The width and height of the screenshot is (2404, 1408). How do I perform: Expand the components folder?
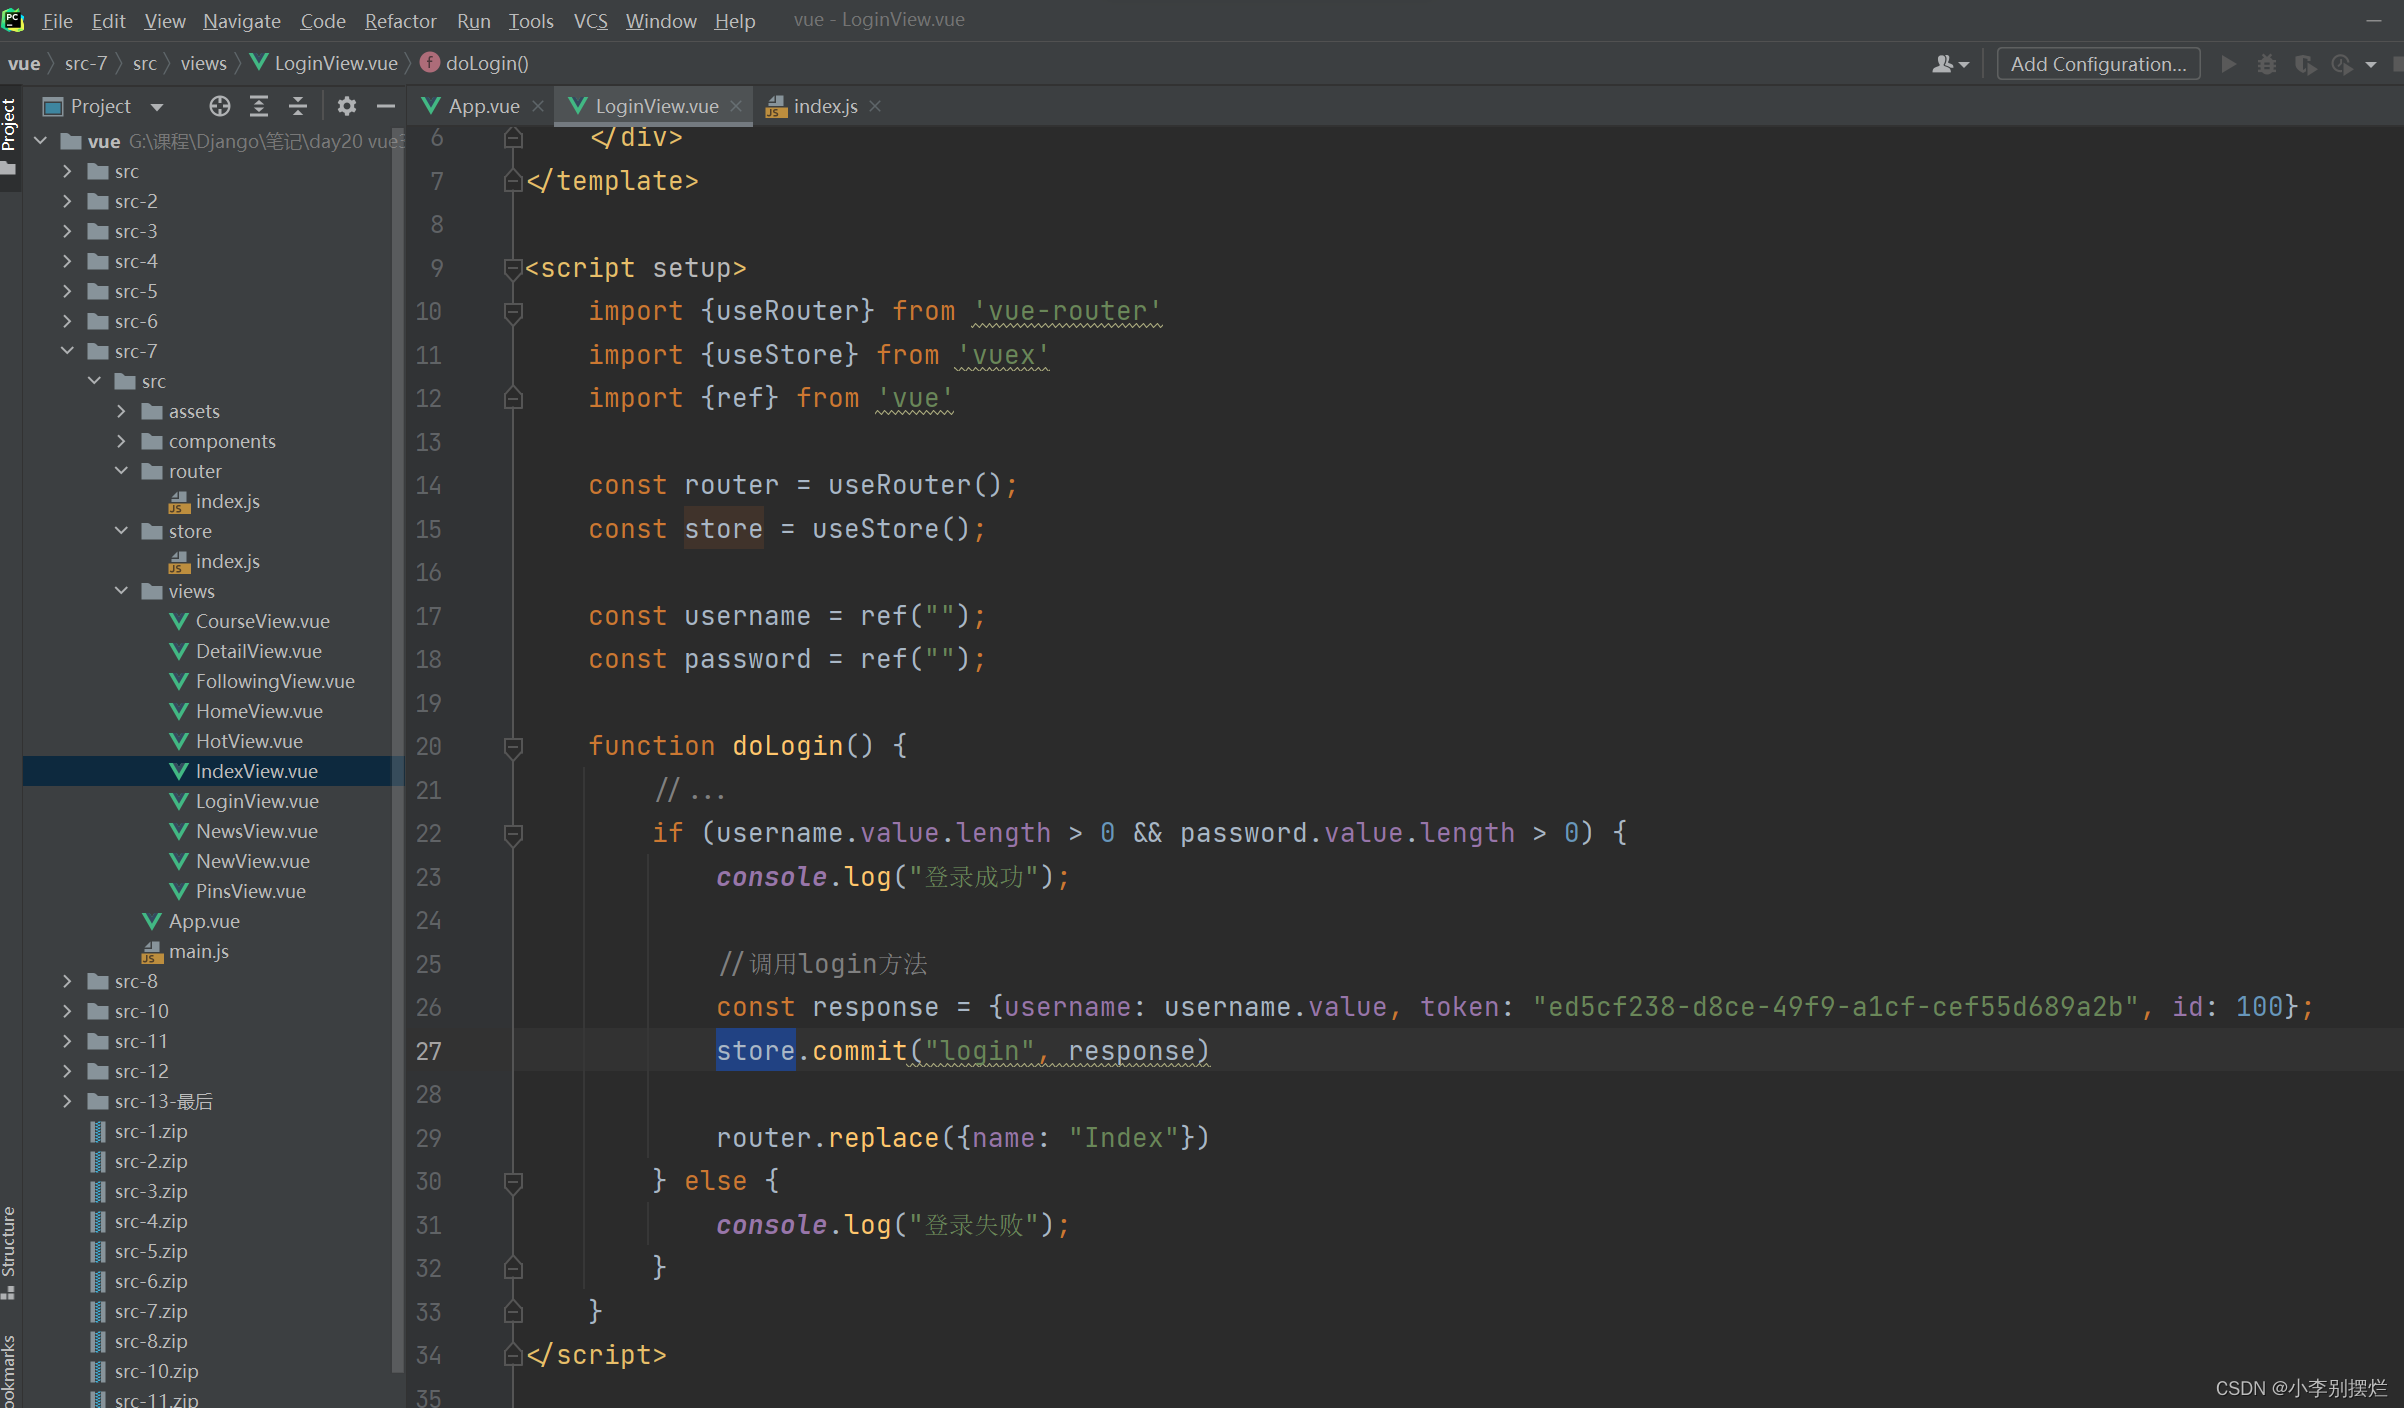coord(121,441)
